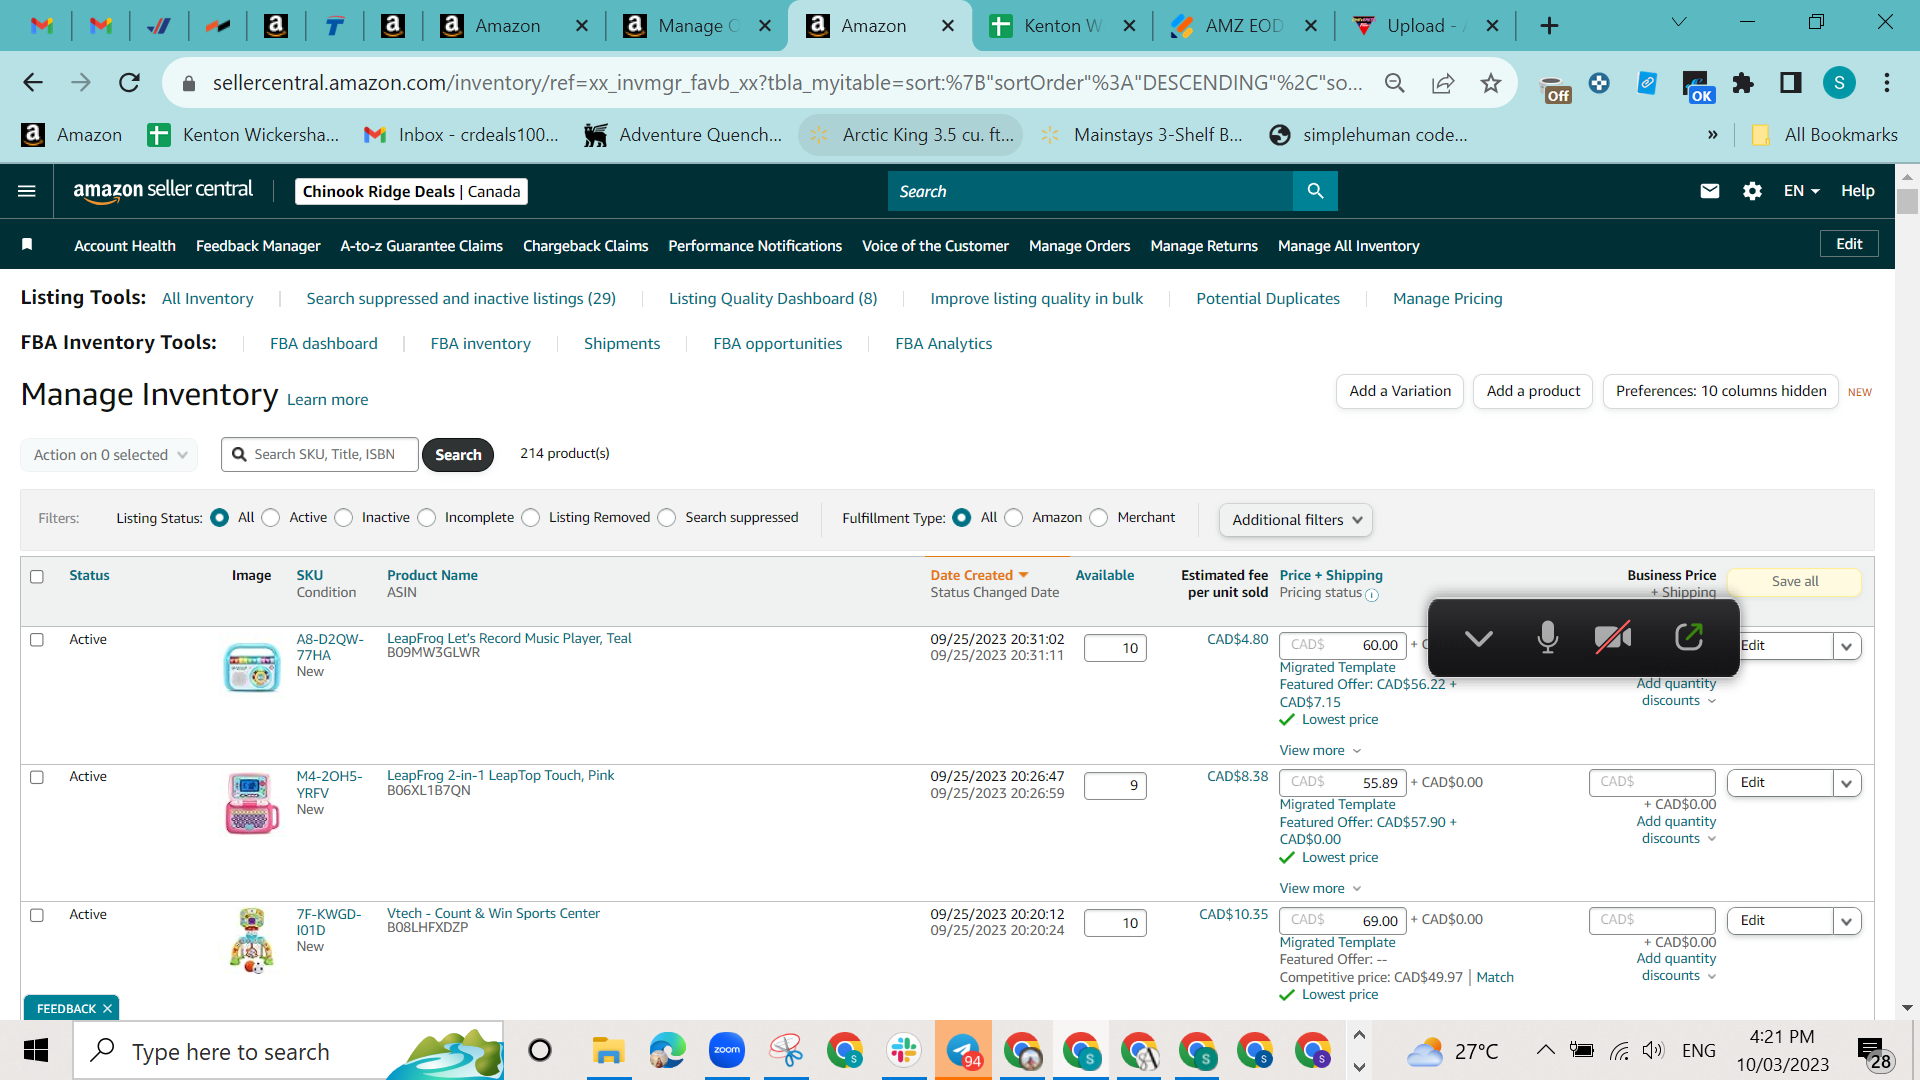
Task: Open Manage Returns in the navigation bar
Action: [x=1204, y=246]
